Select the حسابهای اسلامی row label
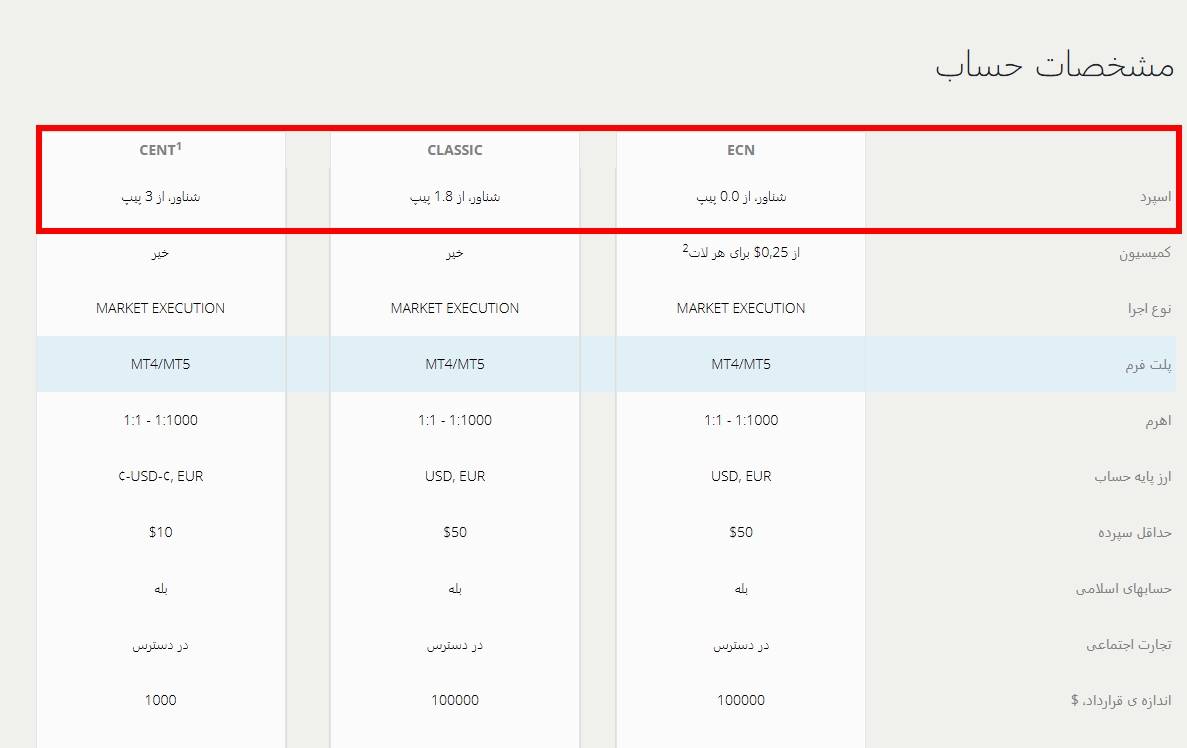 (x=1124, y=589)
